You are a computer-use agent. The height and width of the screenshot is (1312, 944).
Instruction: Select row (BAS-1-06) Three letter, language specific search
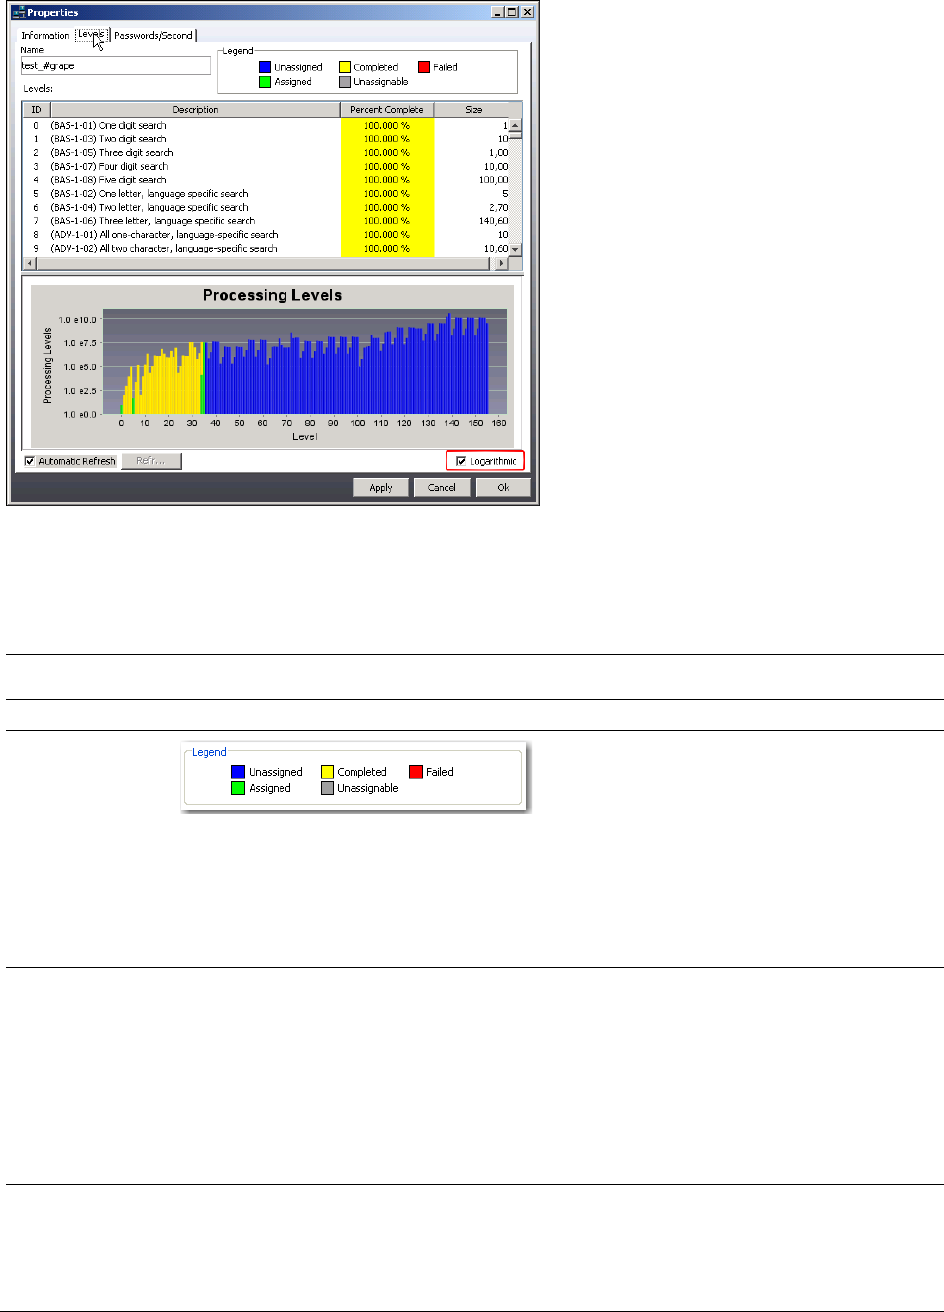265,221
